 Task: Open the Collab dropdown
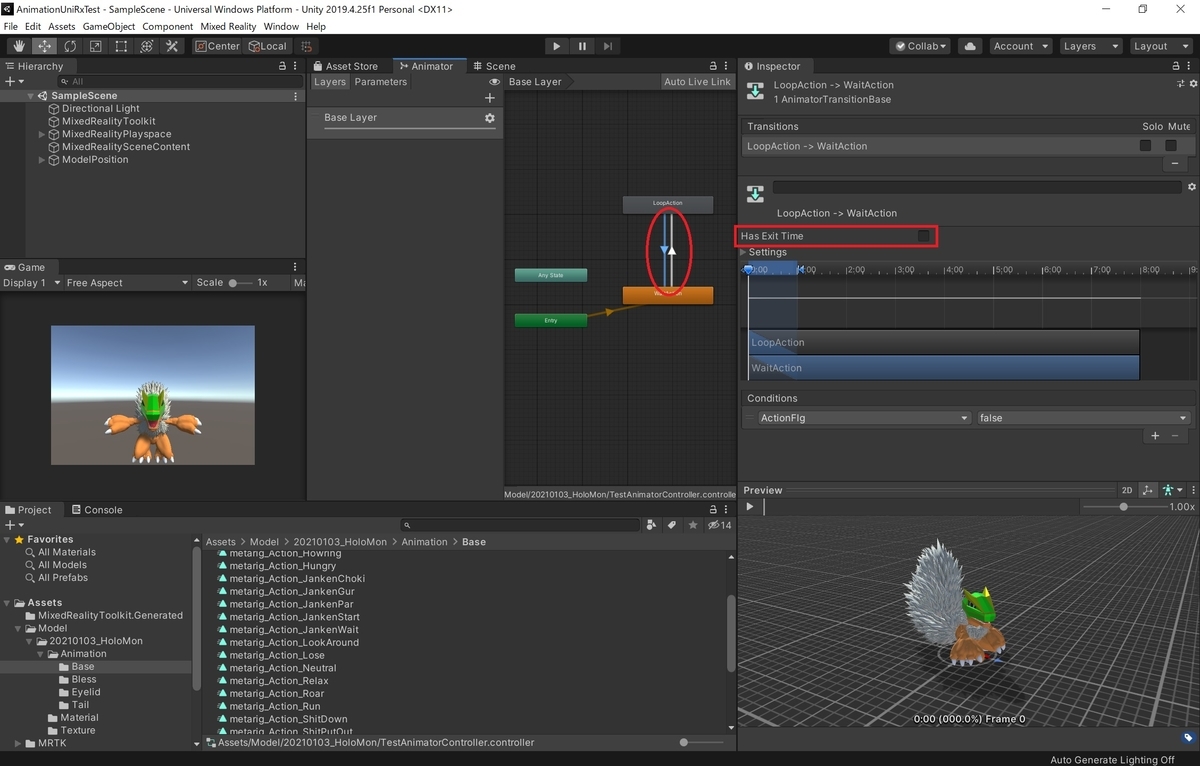tap(920, 46)
